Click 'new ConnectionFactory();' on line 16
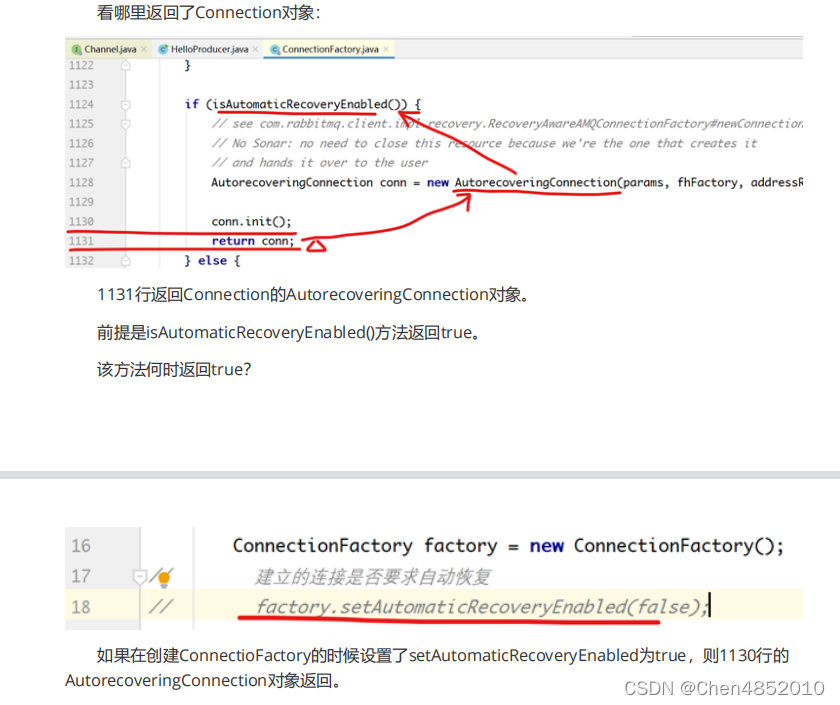 (656, 546)
